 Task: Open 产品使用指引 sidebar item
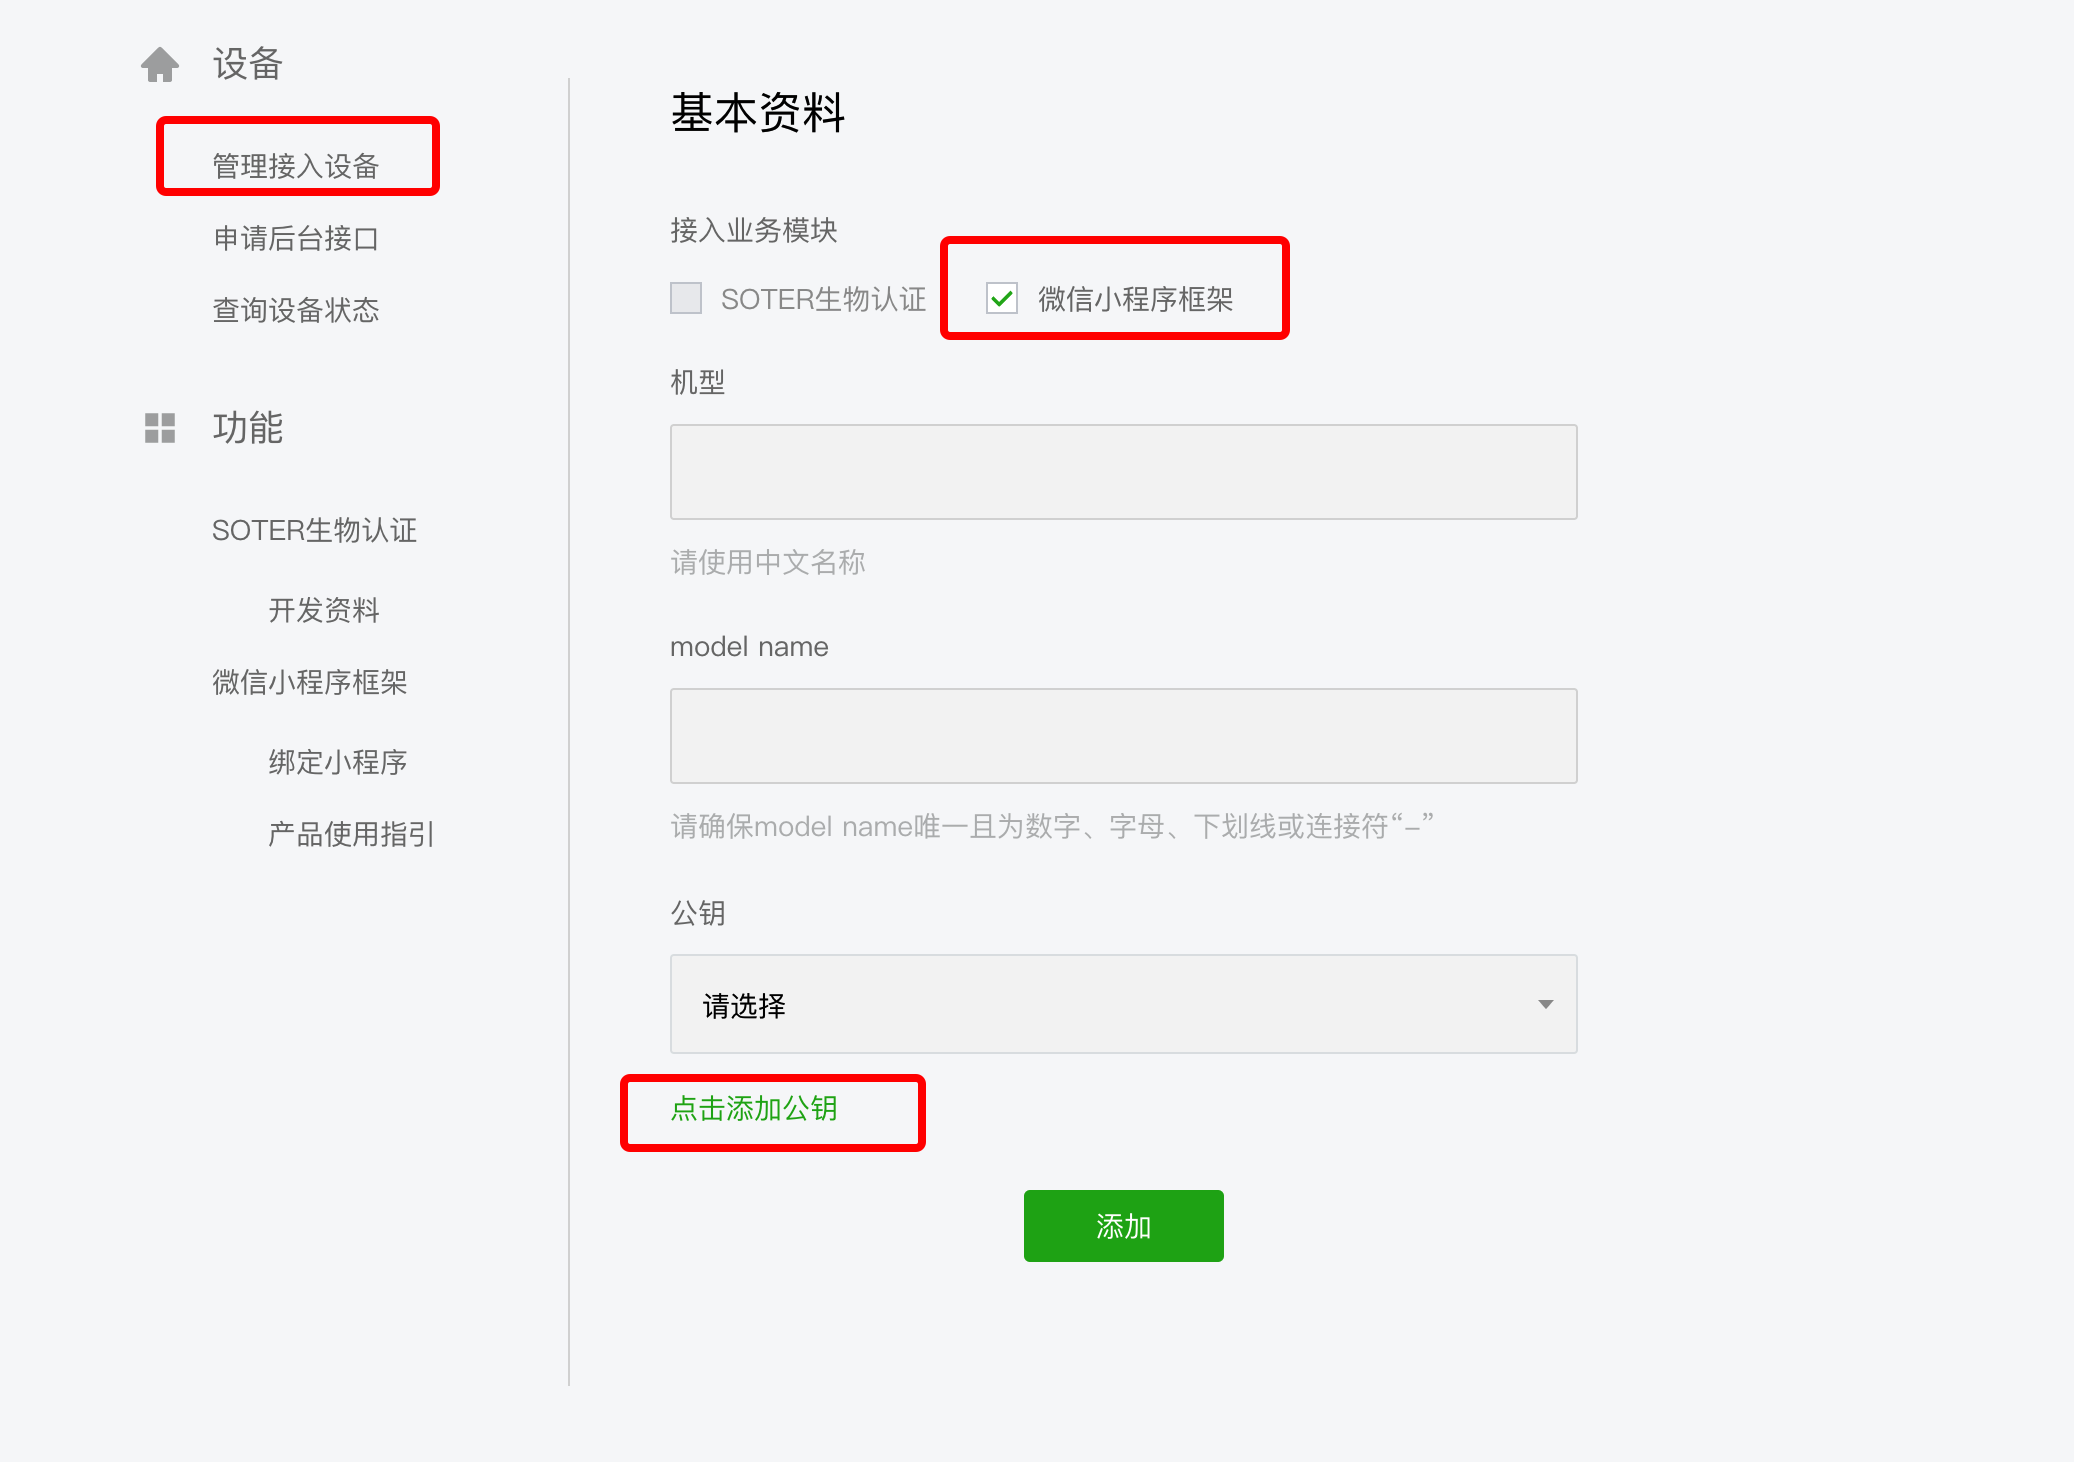pyautogui.click(x=351, y=834)
